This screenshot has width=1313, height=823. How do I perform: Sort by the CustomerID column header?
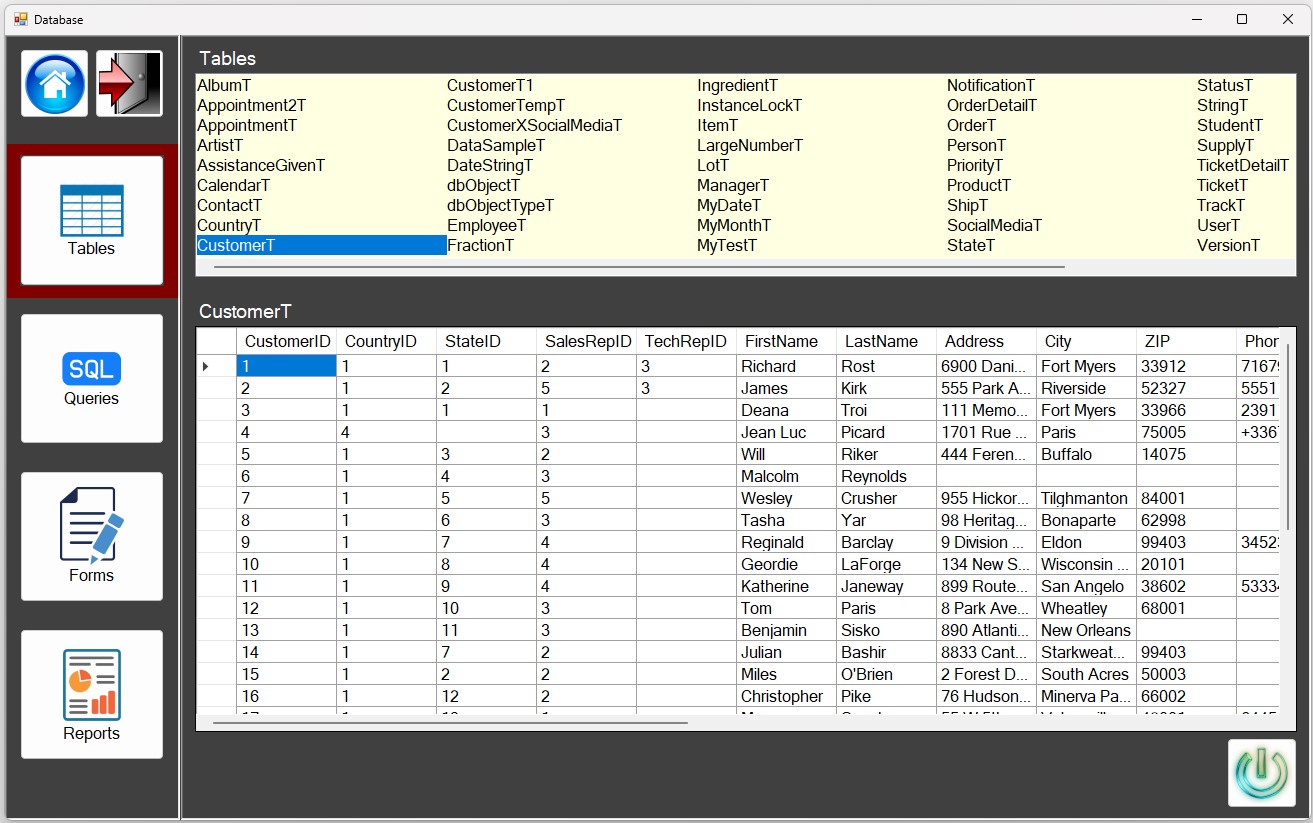[x=287, y=341]
